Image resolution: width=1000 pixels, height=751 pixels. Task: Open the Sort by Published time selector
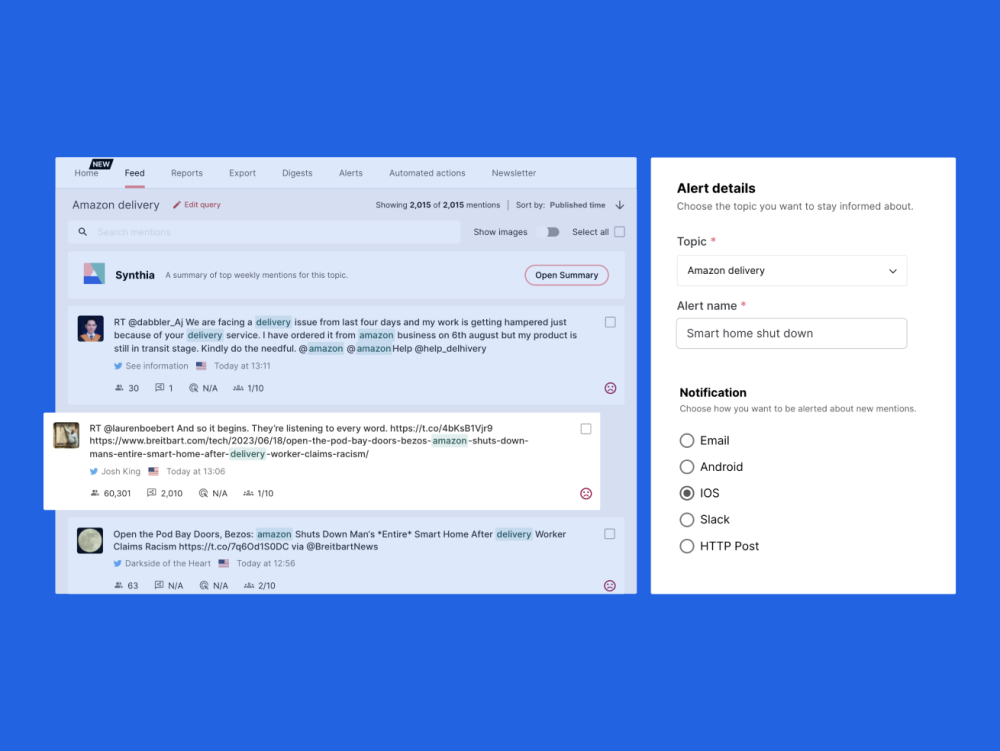click(x=561, y=205)
